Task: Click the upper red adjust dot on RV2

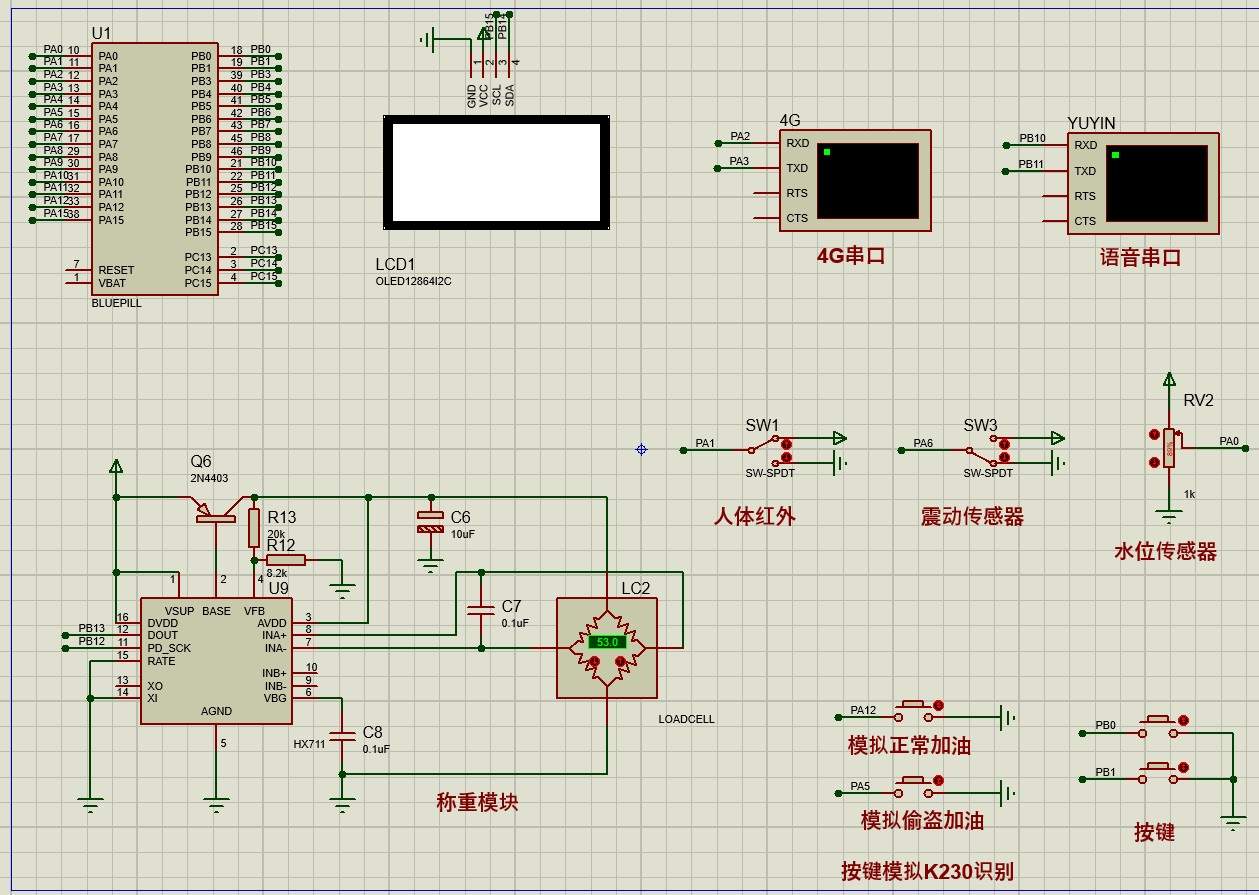Action: [1154, 435]
